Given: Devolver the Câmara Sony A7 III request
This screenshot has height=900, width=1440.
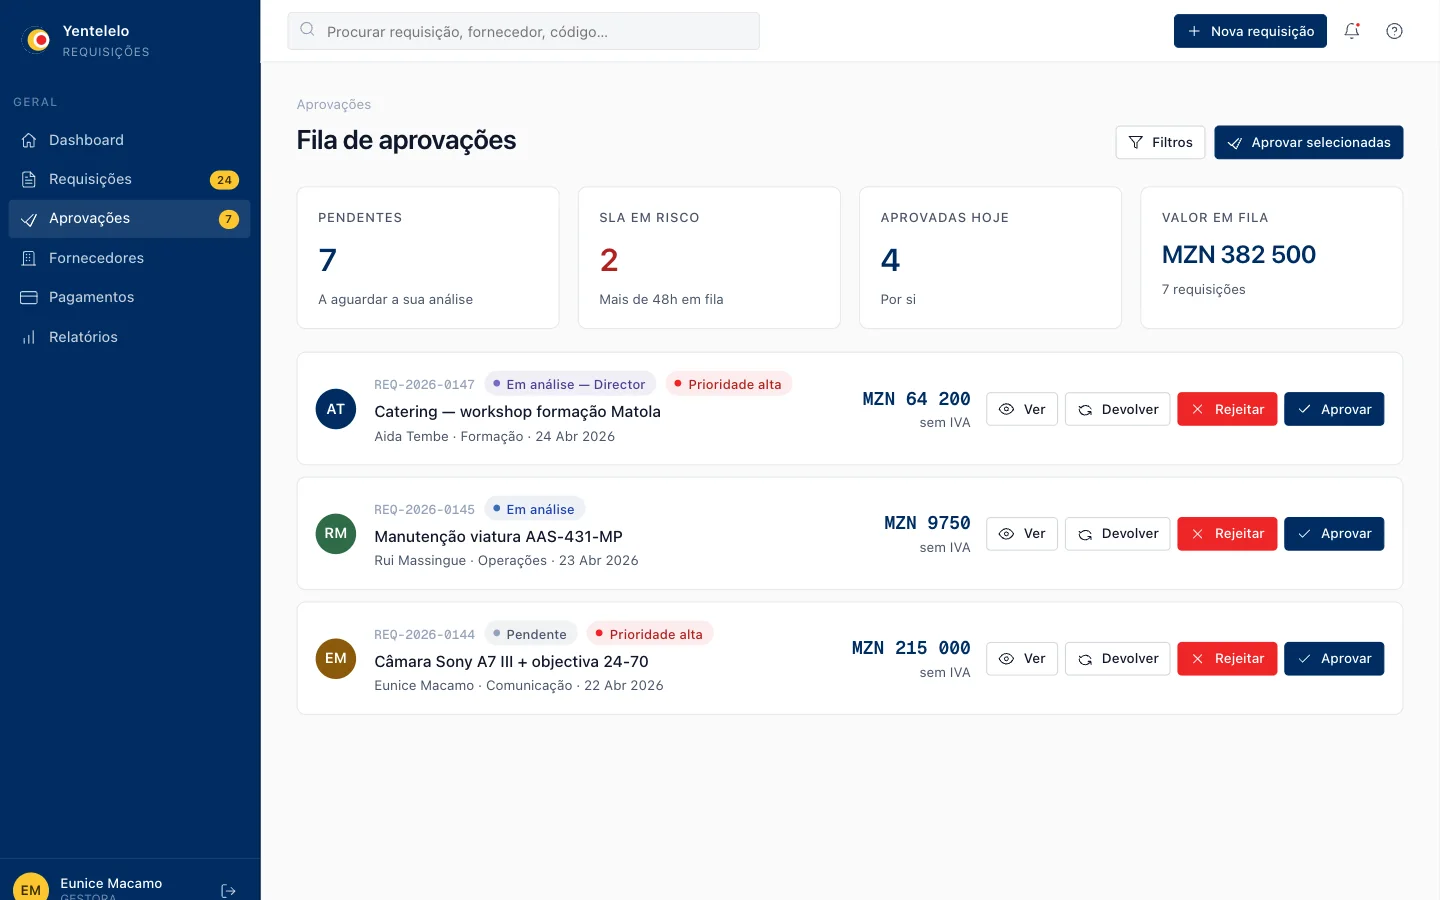Looking at the screenshot, I should click(x=1117, y=658).
